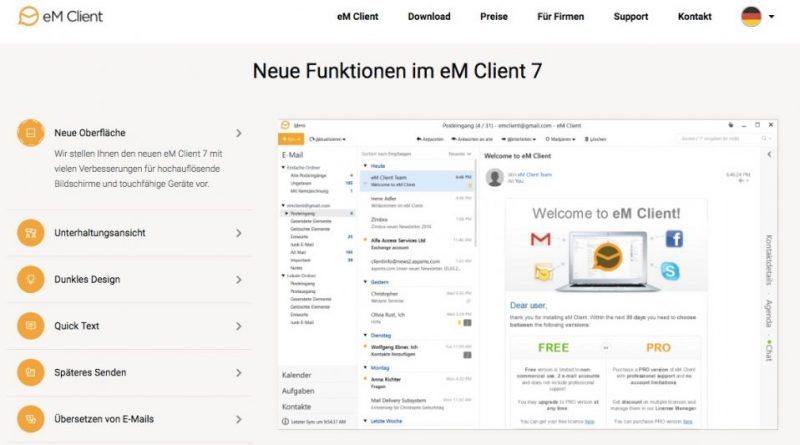
Task: Open the Preise pricing page
Action: tap(494, 16)
